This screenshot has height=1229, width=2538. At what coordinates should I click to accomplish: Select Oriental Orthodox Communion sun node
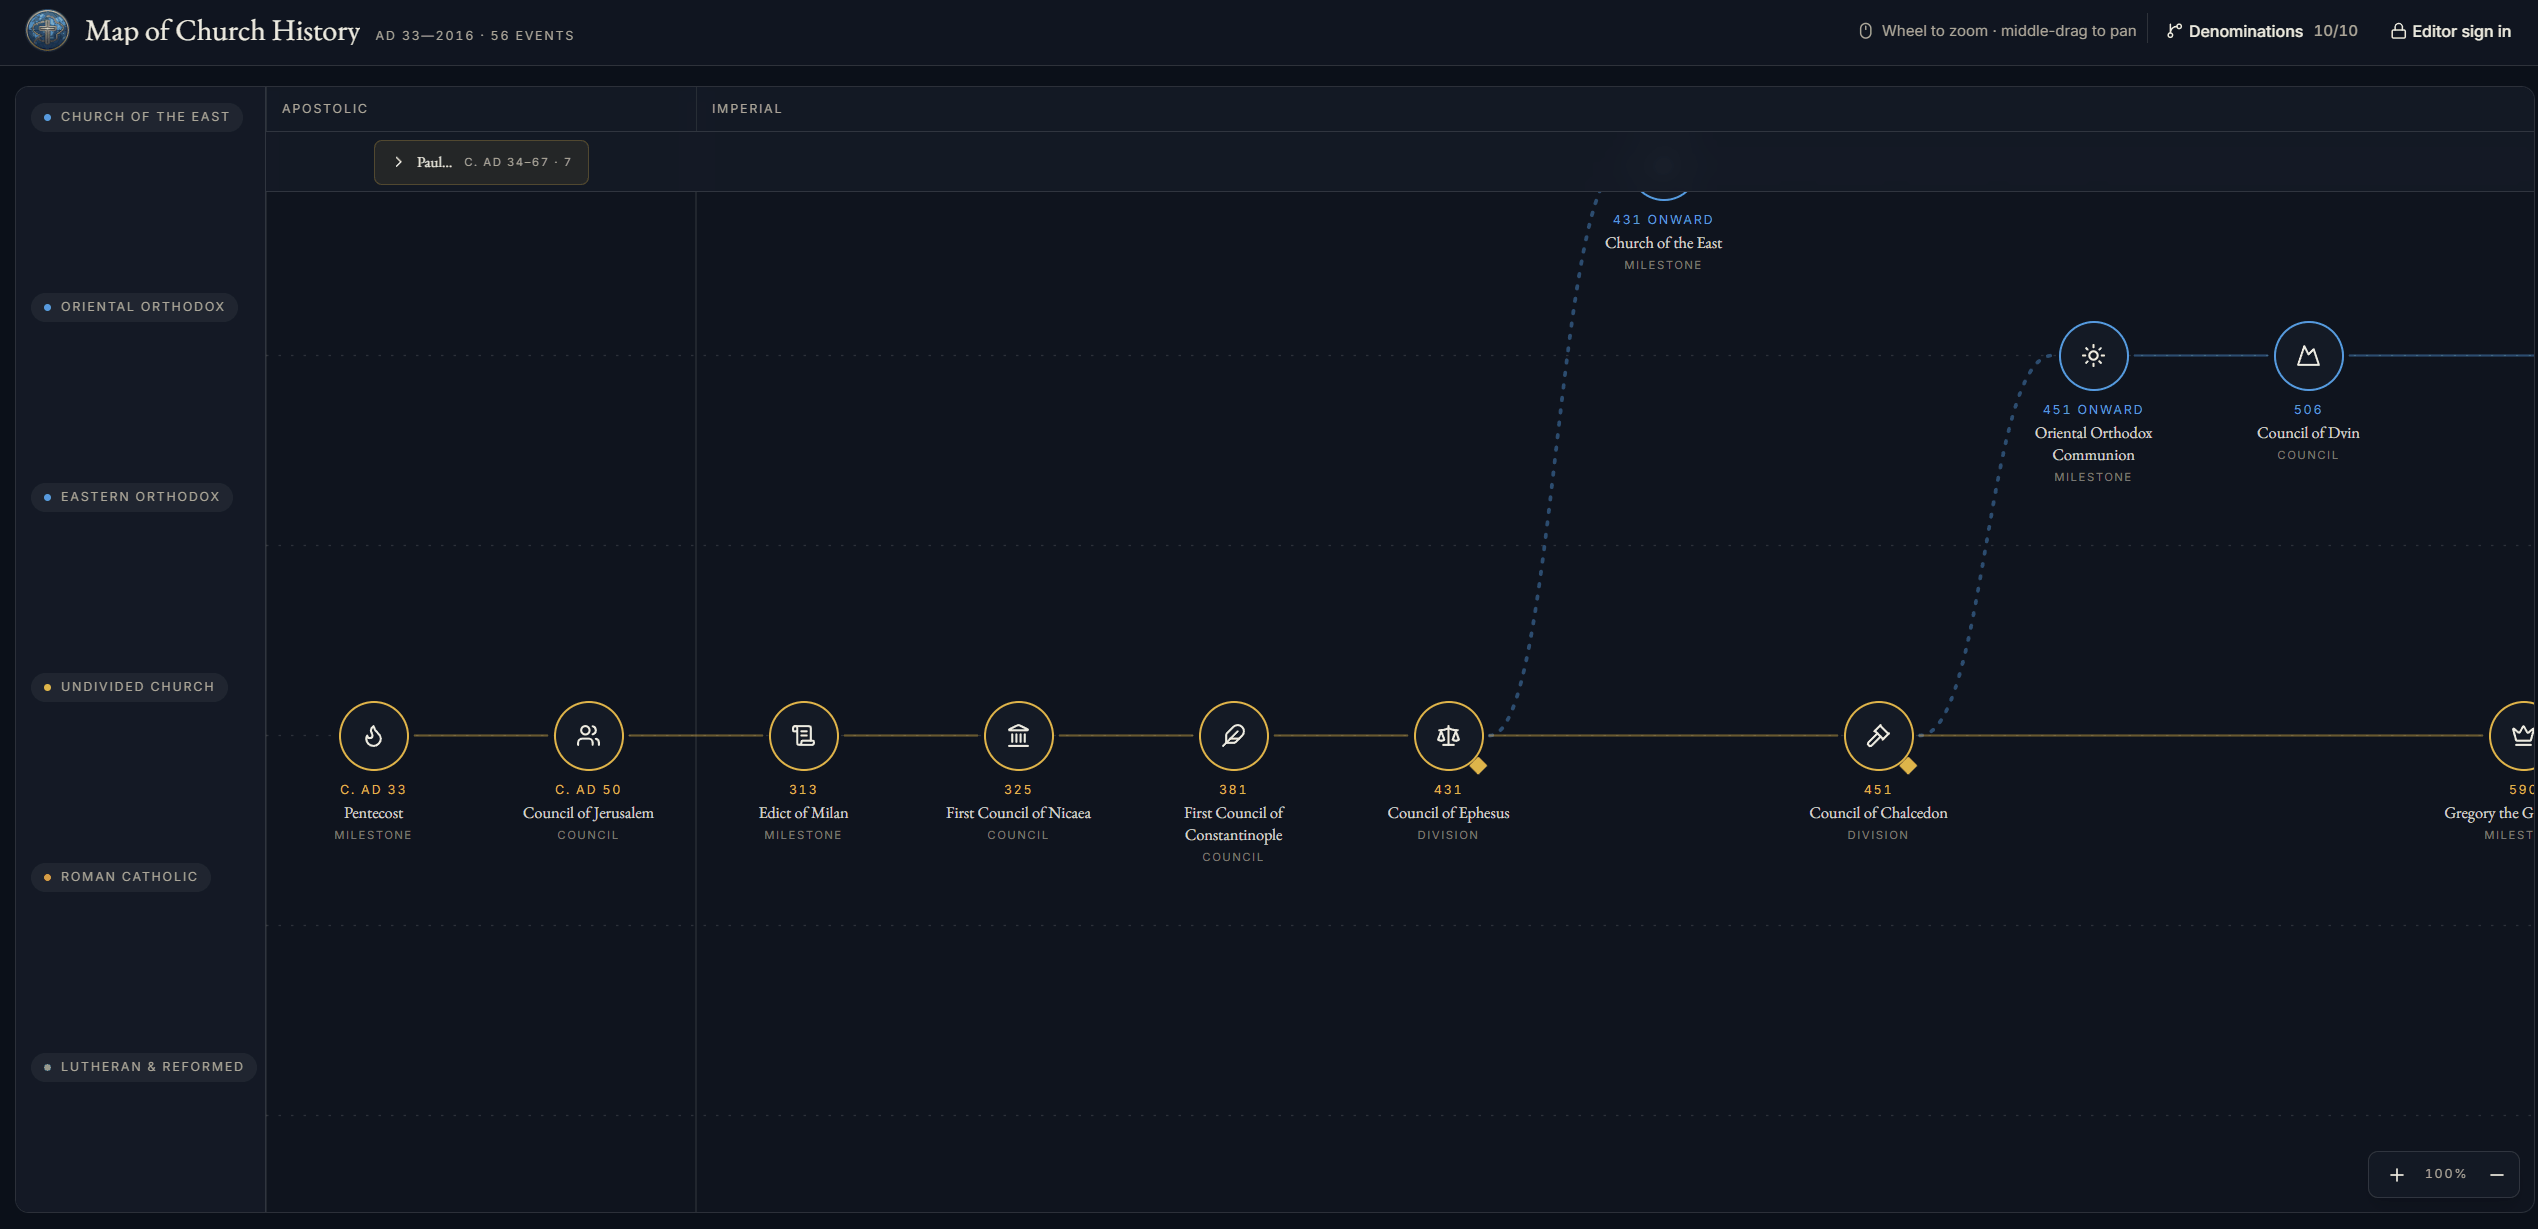(x=2093, y=356)
